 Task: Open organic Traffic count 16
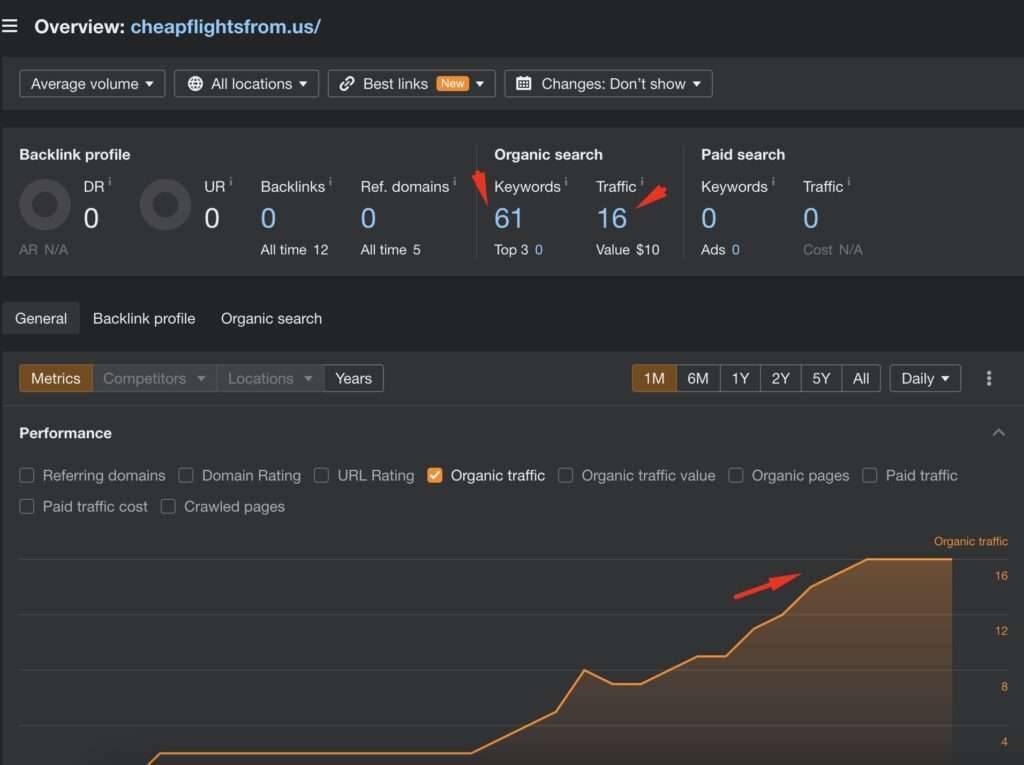611,218
